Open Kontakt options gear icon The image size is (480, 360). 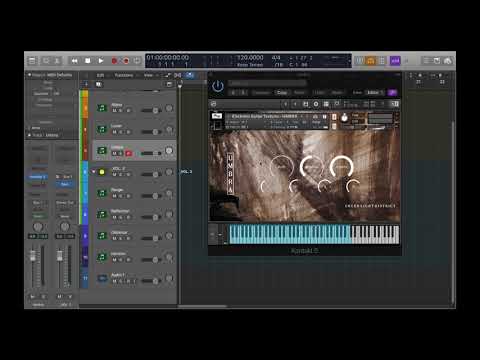click(316, 104)
